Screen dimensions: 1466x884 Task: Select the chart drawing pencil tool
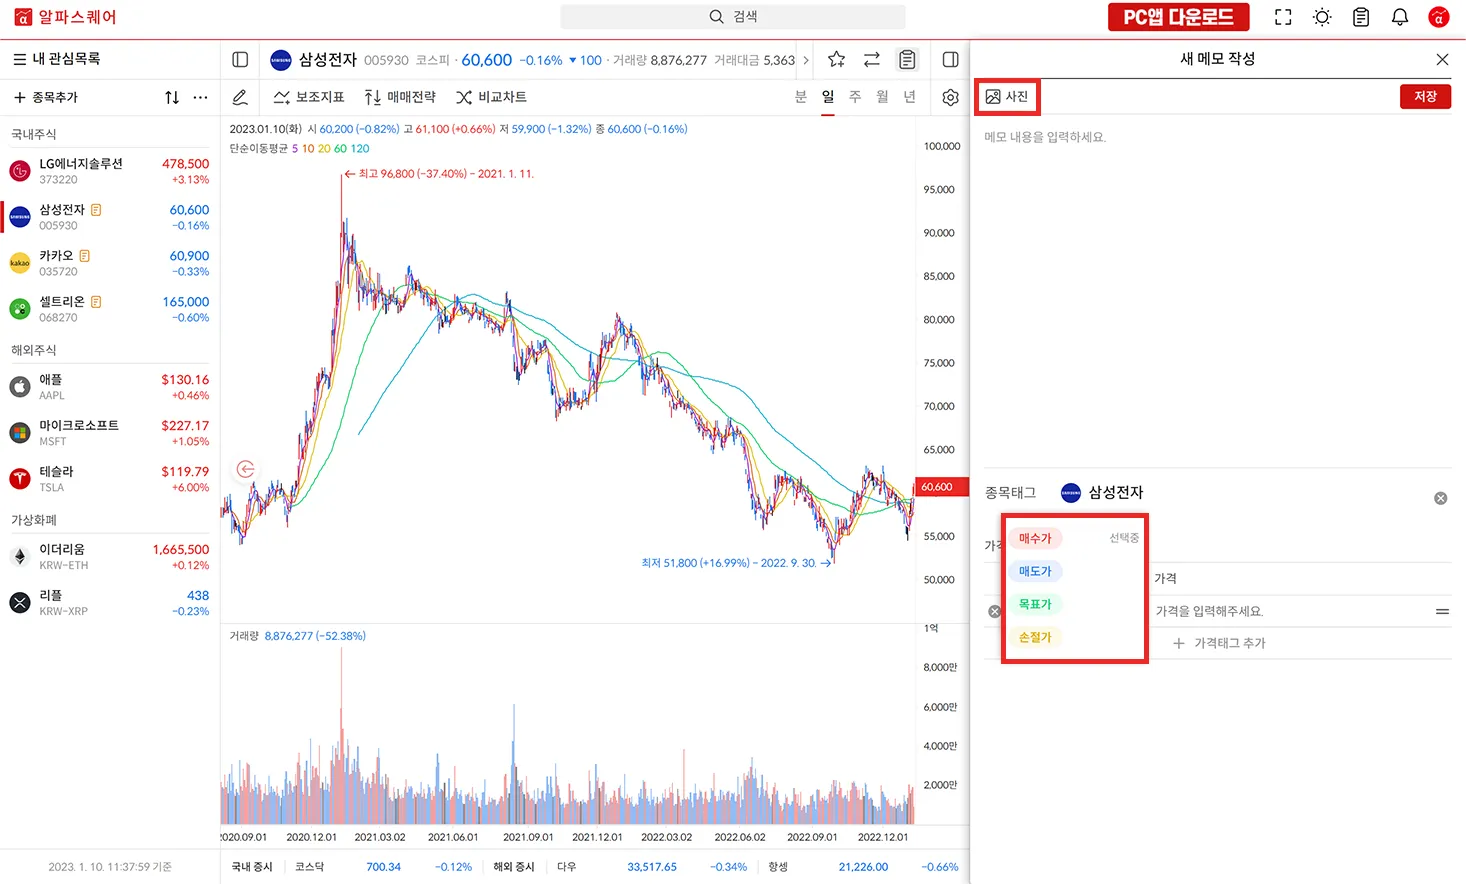pos(240,97)
